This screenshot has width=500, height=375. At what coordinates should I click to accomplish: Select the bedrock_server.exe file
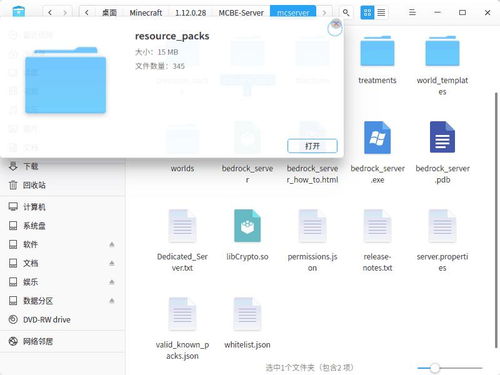(377, 152)
